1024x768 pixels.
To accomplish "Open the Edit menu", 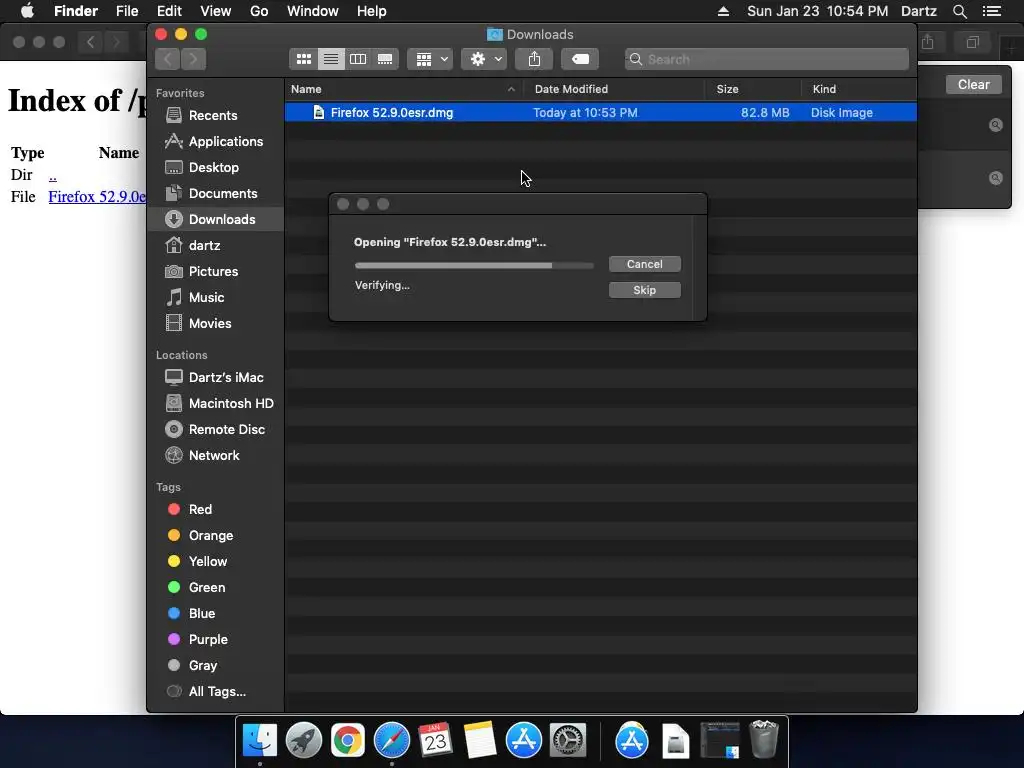I will [169, 11].
